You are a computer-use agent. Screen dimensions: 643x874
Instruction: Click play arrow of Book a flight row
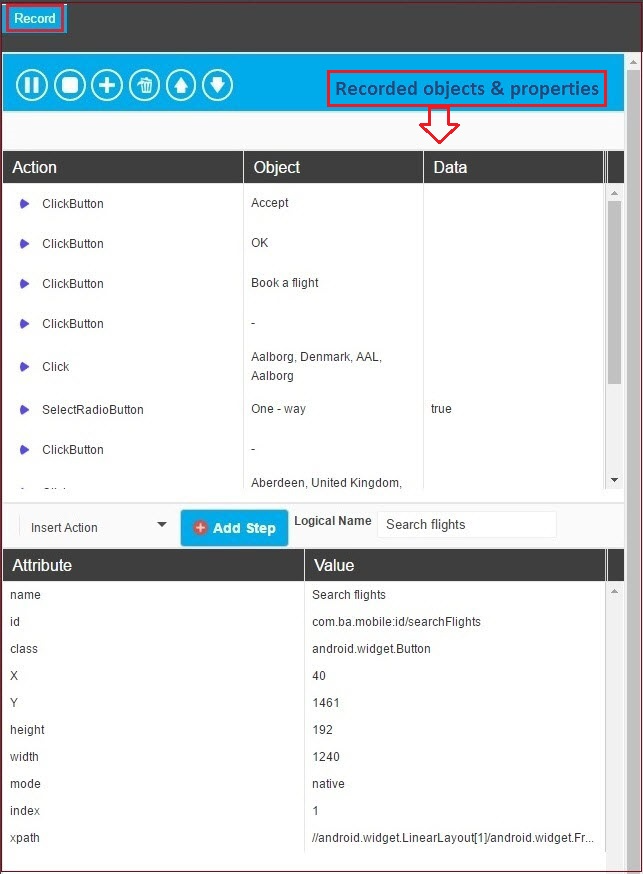click(x=25, y=284)
